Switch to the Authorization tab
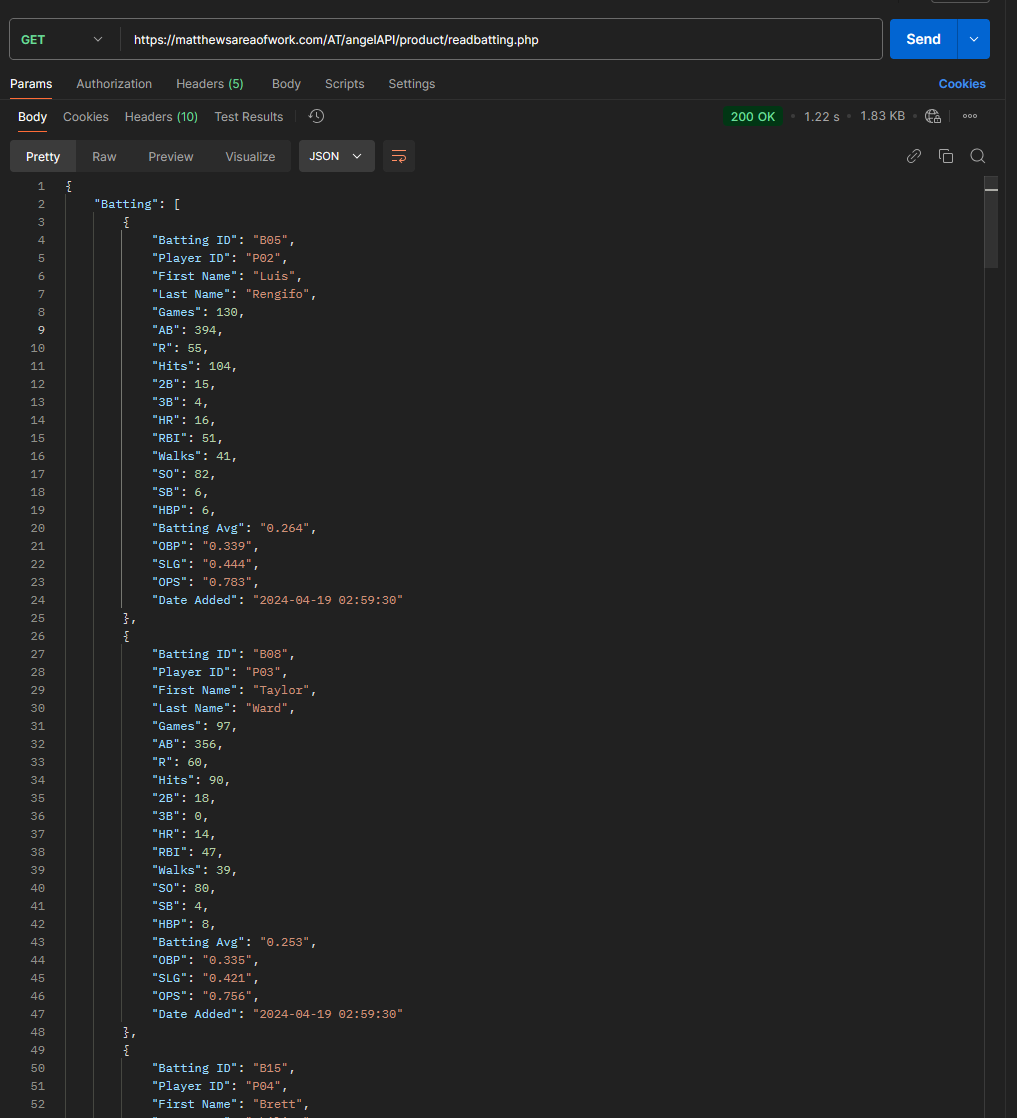Viewport: 1017px width, 1118px height. click(114, 83)
